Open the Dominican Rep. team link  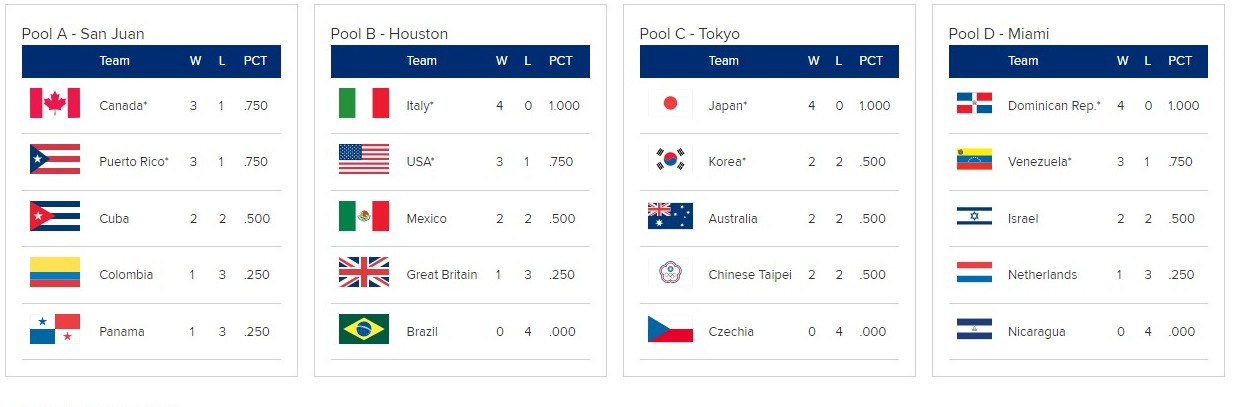[x=1054, y=105]
